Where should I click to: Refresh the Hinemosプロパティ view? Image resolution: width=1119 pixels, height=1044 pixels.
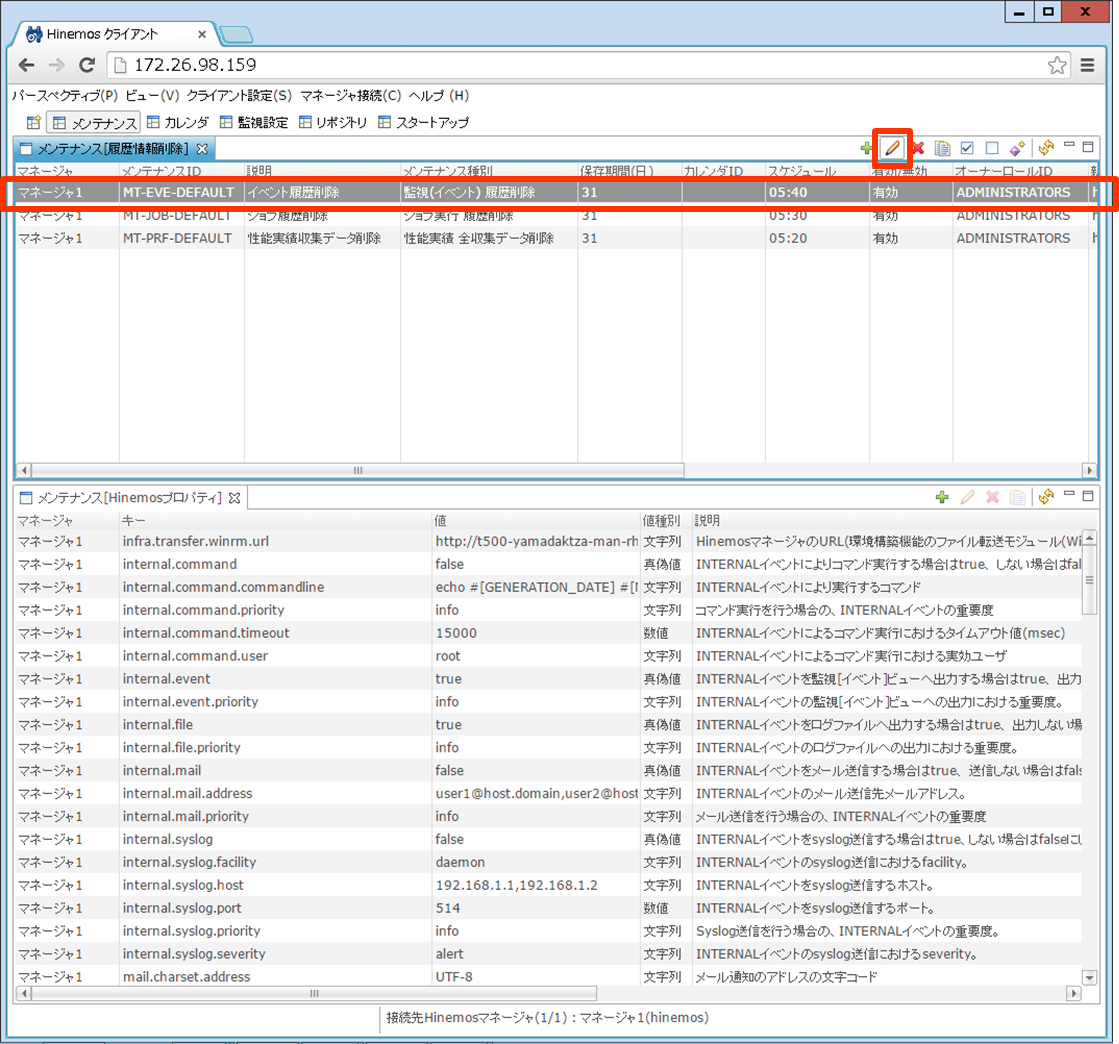(x=1046, y=497)
